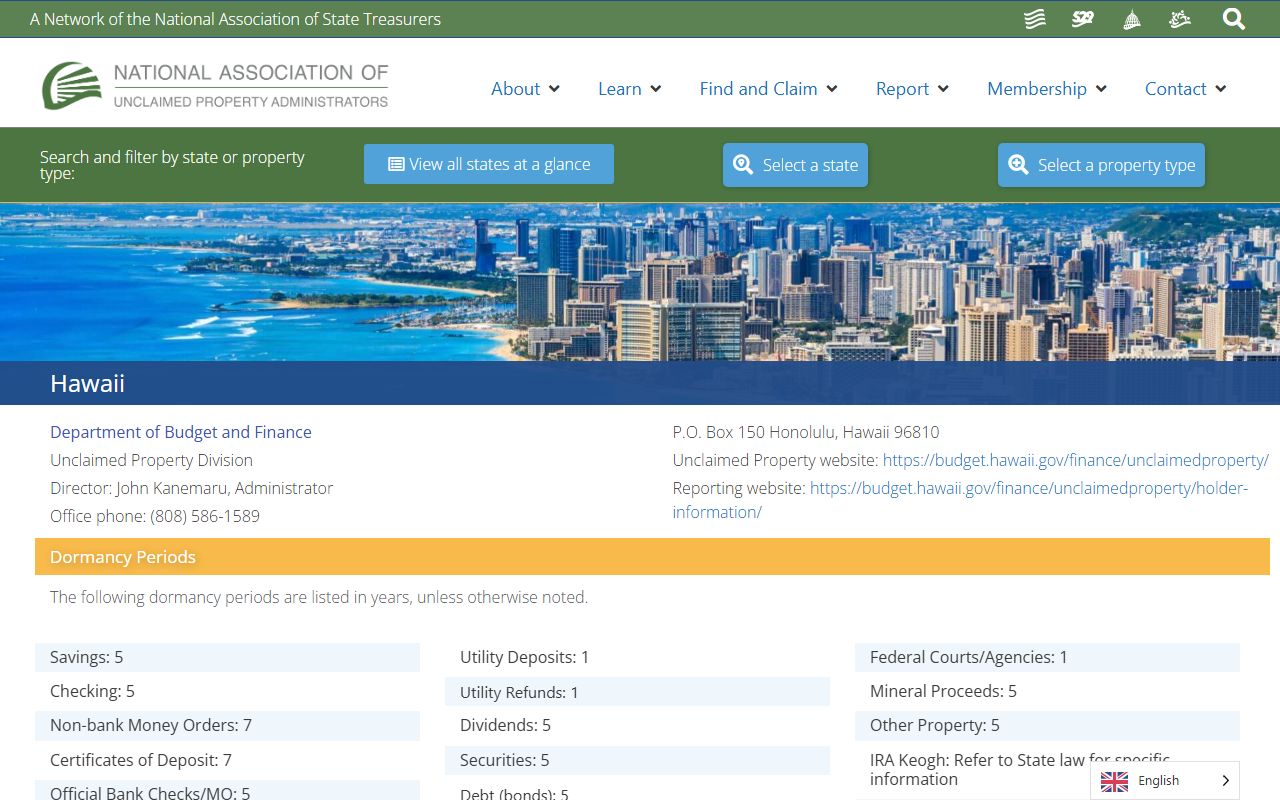
Task: Click 'Certificates of Deposit: 7' row
Action: 227,760
